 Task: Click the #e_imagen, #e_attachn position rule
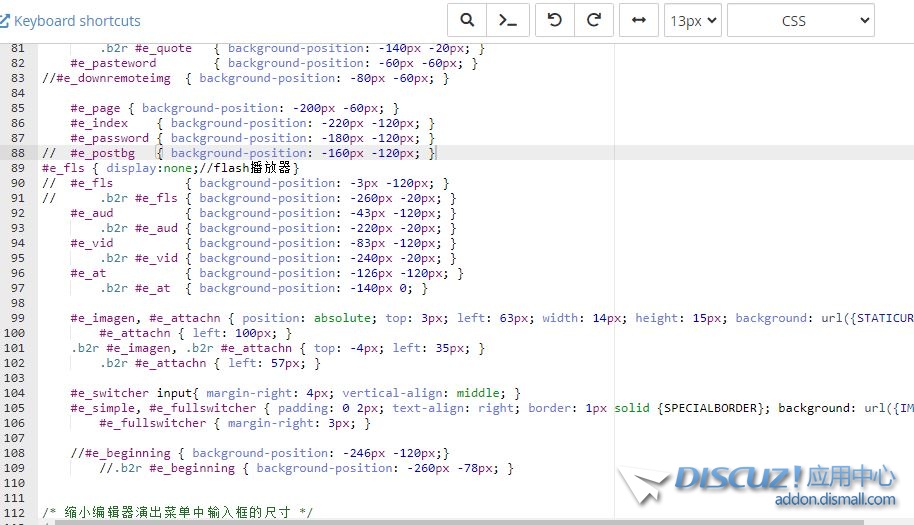(x=400, y=318)
